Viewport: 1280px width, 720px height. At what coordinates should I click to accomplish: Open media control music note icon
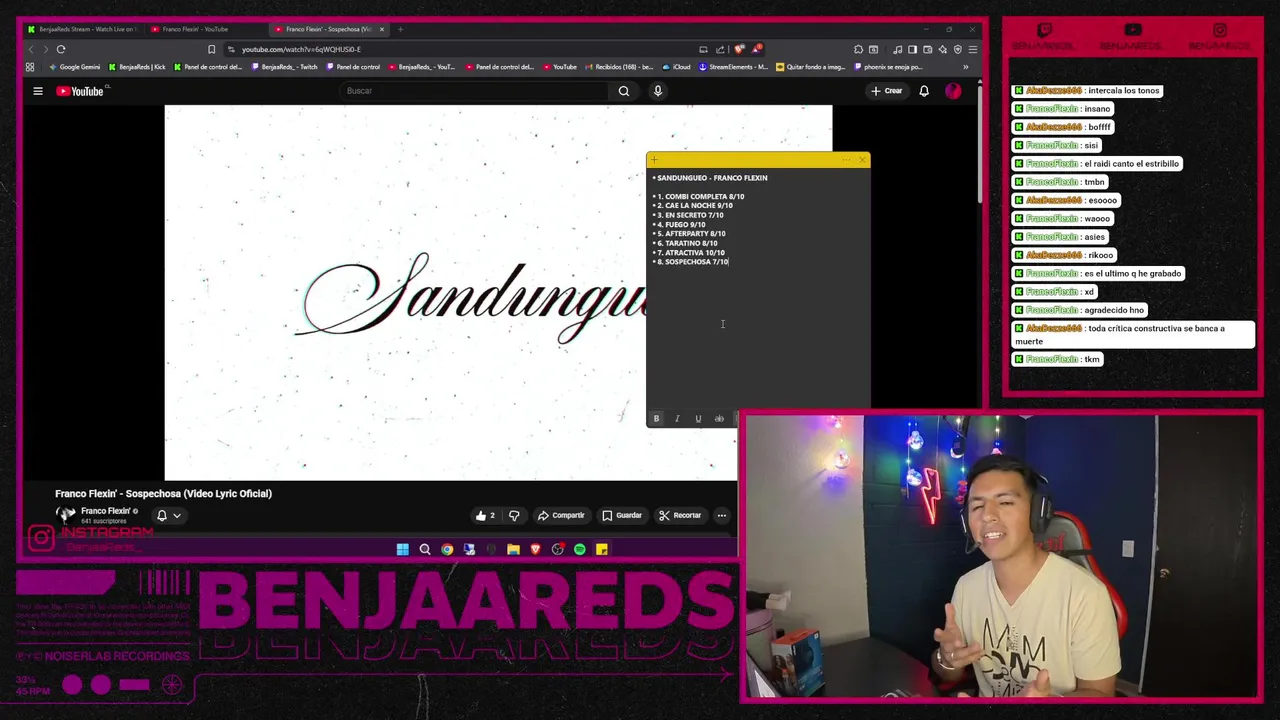897,49
